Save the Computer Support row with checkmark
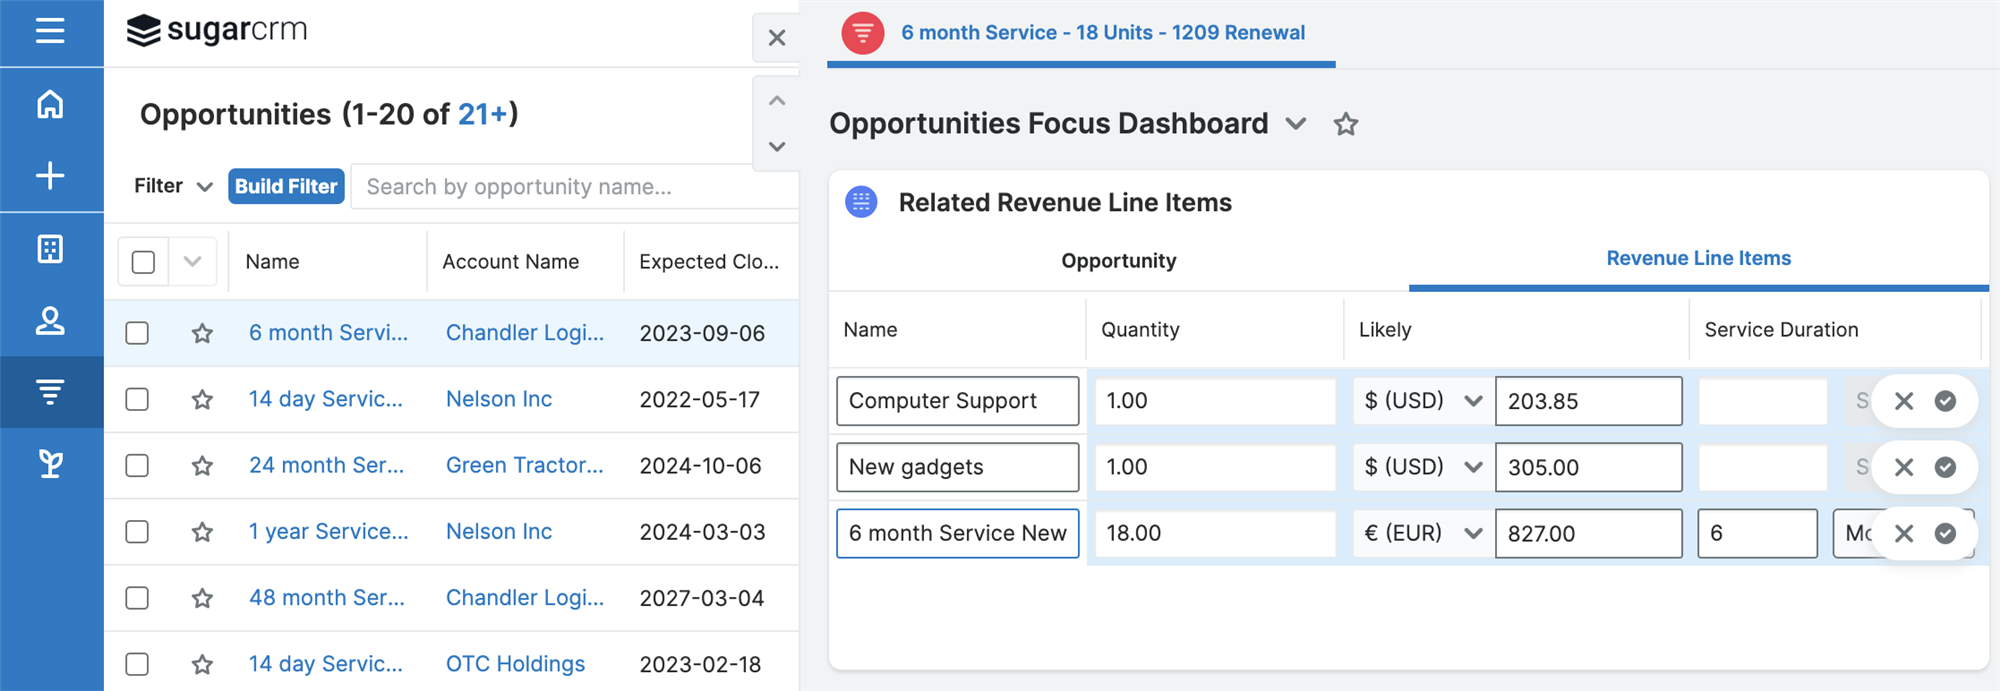2000x691 pixels. pos(1945,401)
